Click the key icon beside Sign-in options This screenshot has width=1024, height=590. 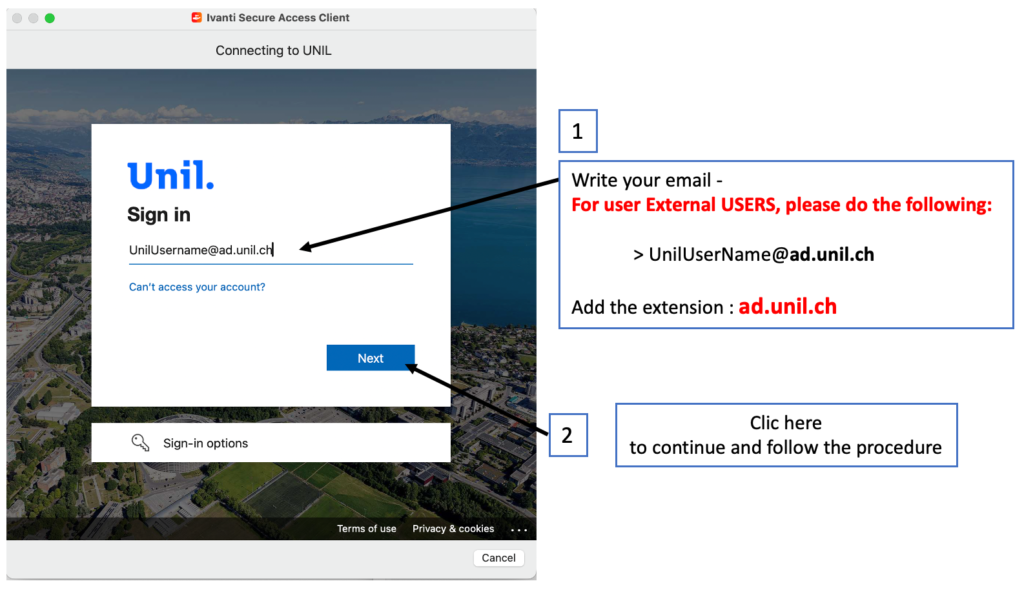[x=140, y=443]
